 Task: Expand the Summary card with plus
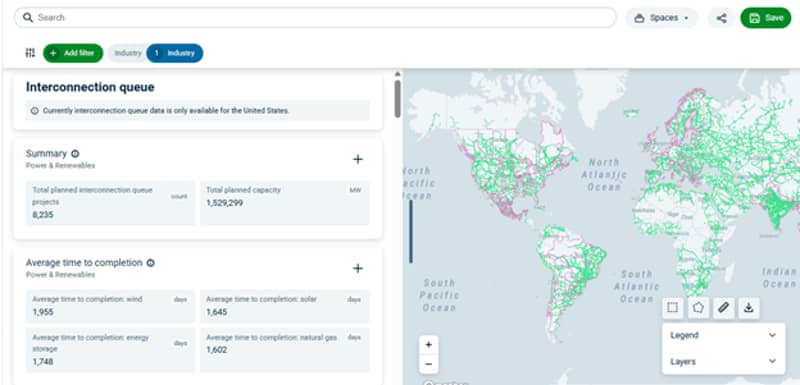click(358, 159)
